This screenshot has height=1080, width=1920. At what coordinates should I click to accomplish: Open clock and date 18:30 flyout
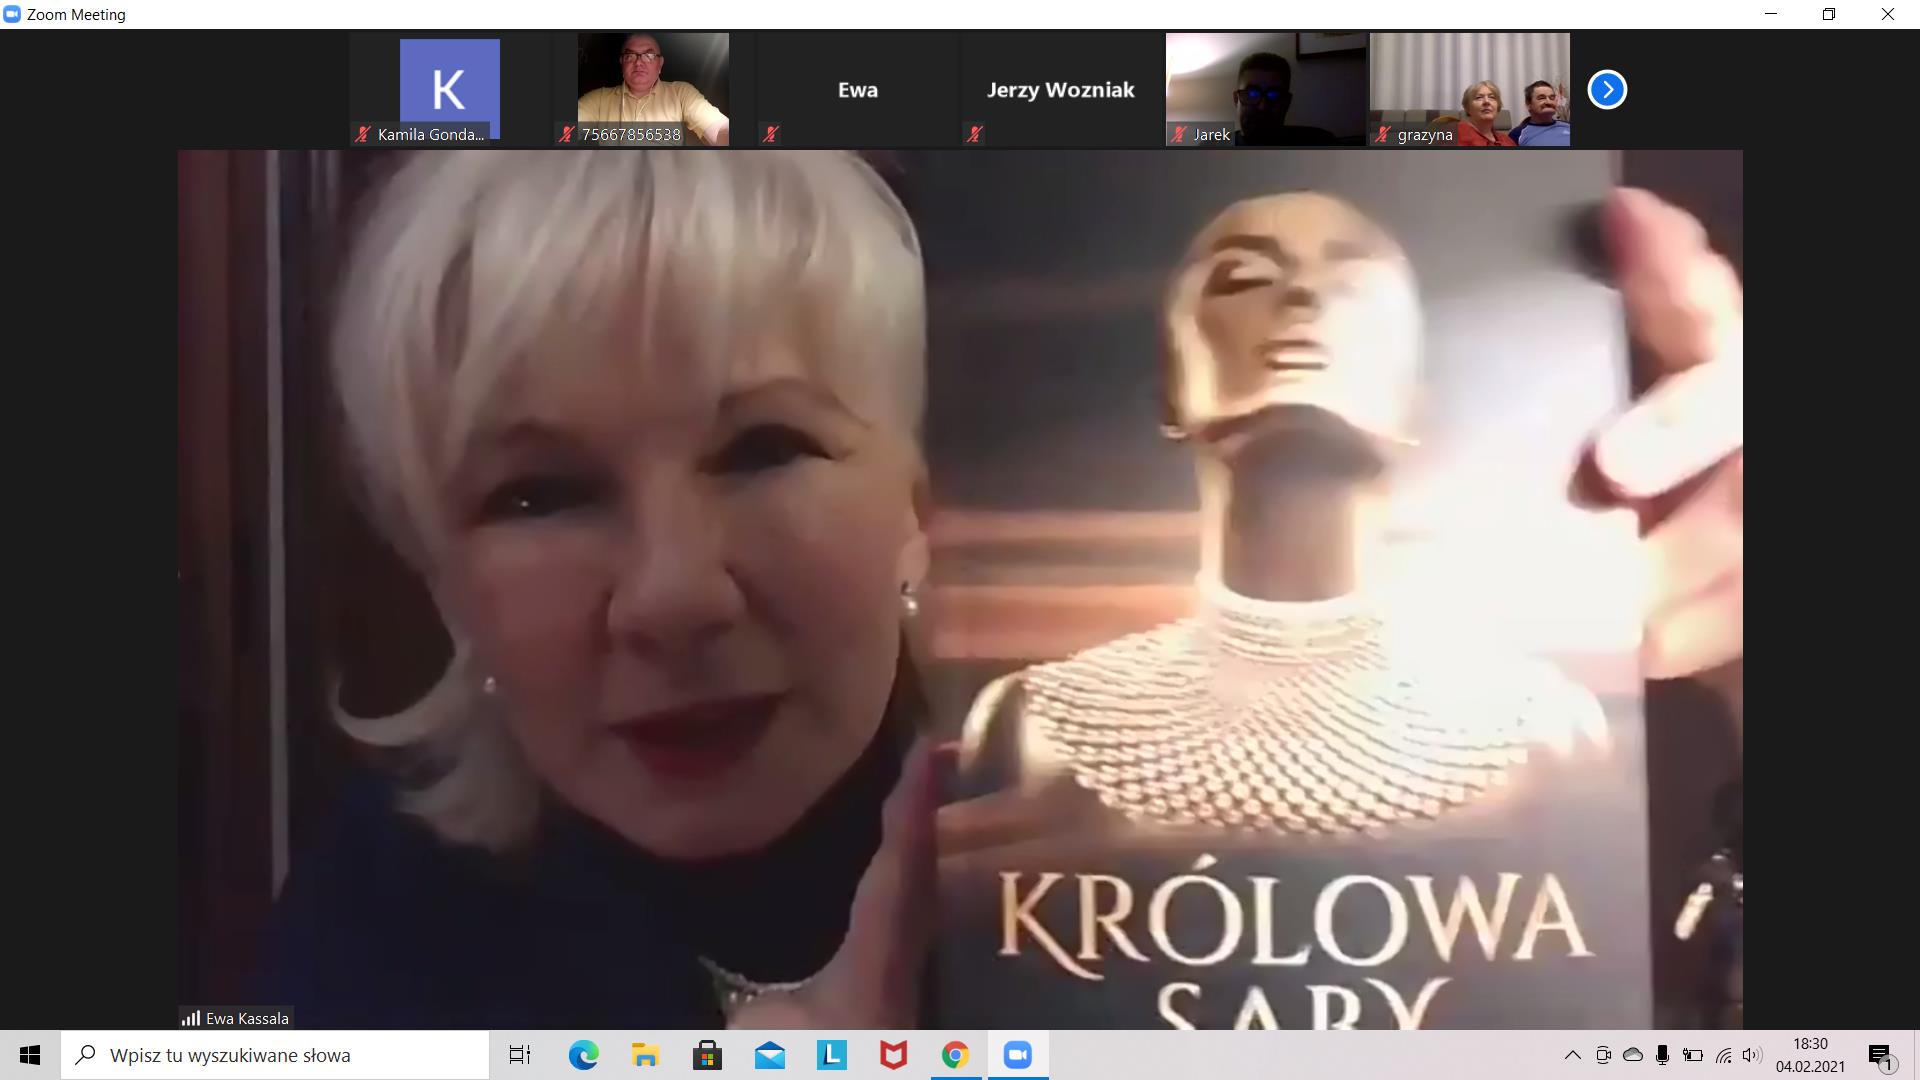click(1810, 1055)
